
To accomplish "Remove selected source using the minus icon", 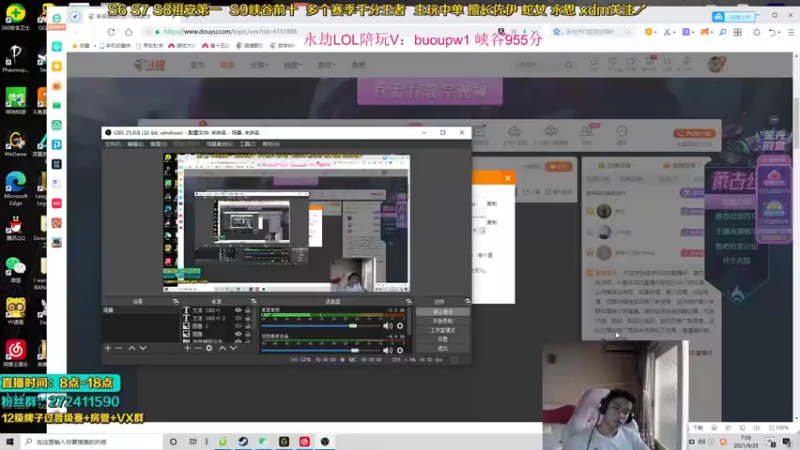I will click(x=198, y=348).
